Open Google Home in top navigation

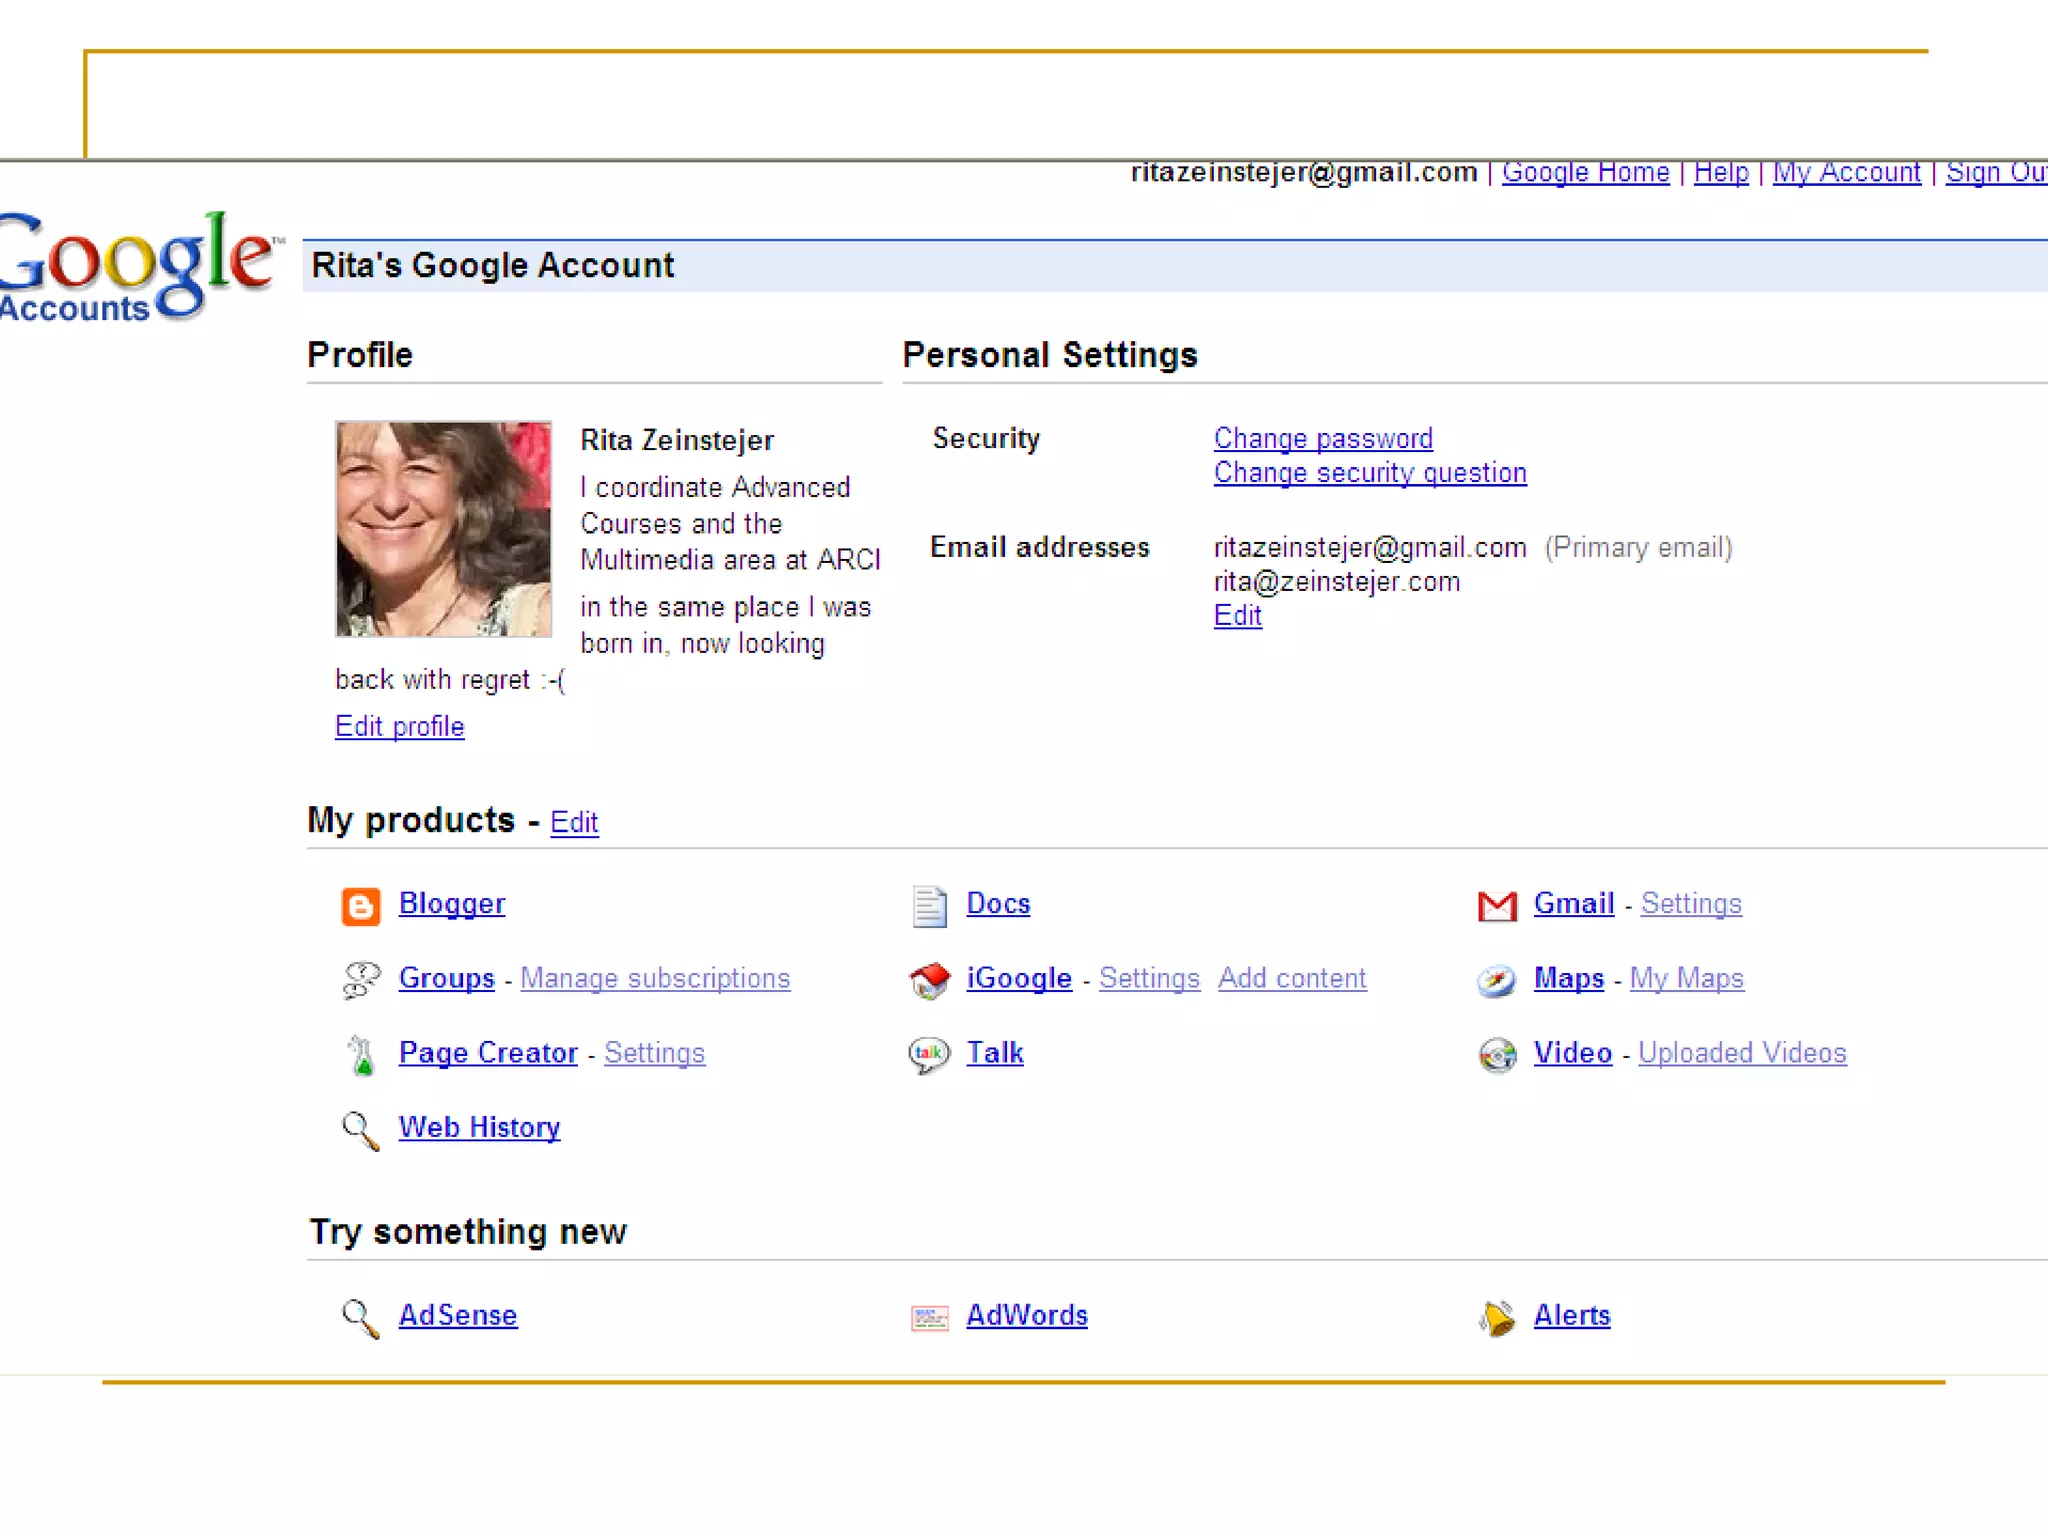pos(1585,173)
